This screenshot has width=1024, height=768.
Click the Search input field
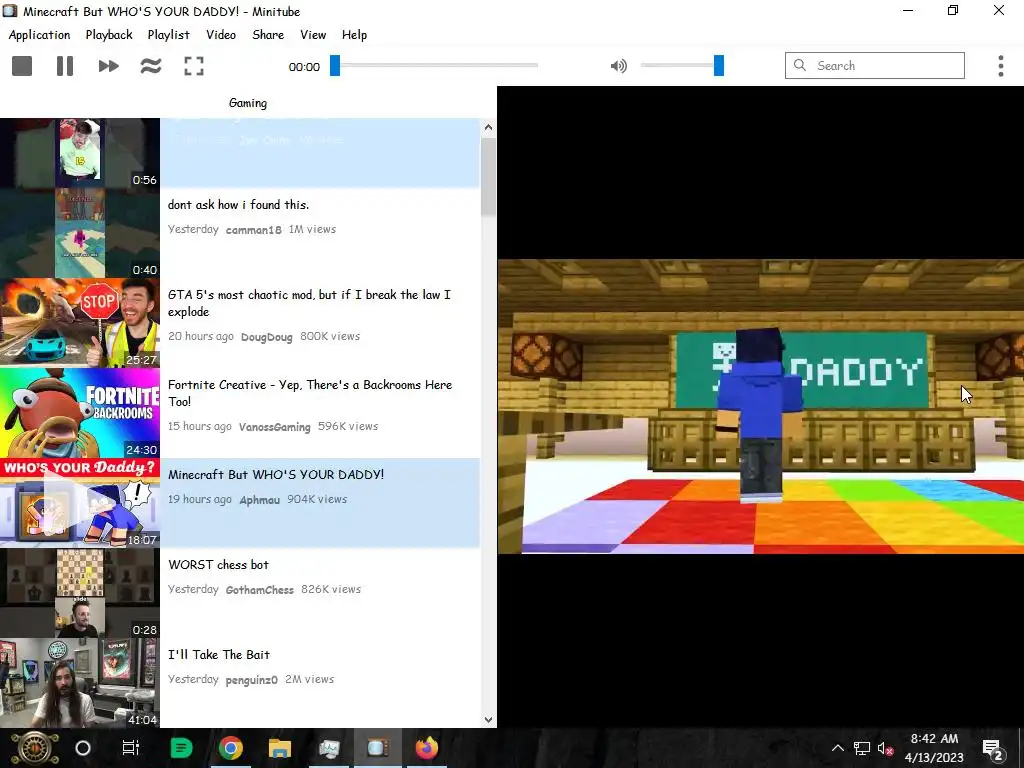point(874,65)
